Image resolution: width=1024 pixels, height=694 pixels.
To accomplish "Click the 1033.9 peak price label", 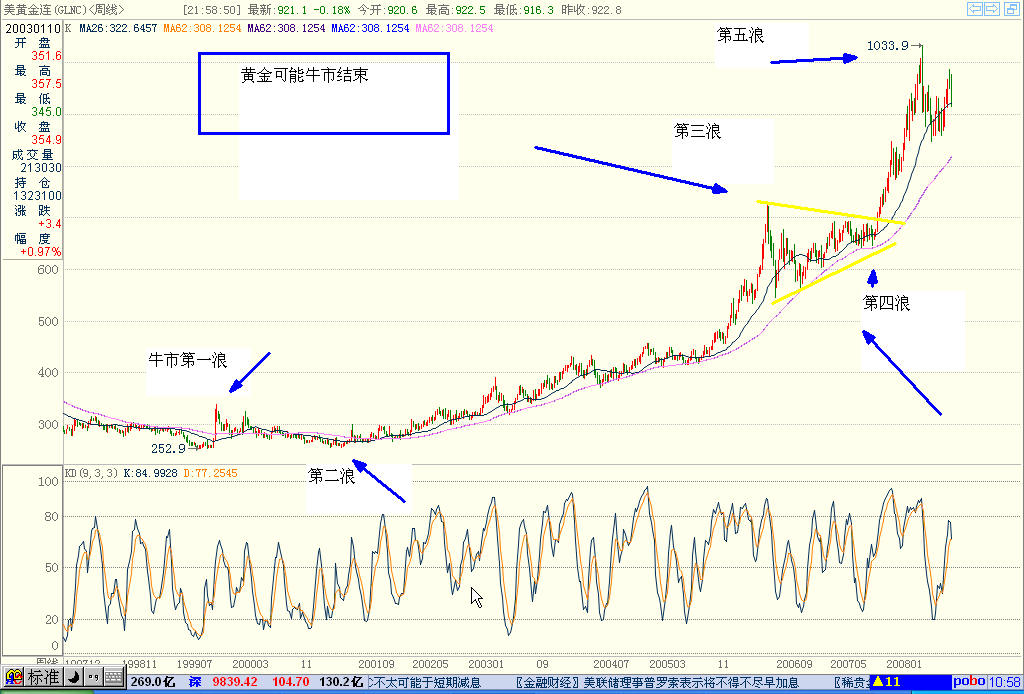I will click(888, 46).
